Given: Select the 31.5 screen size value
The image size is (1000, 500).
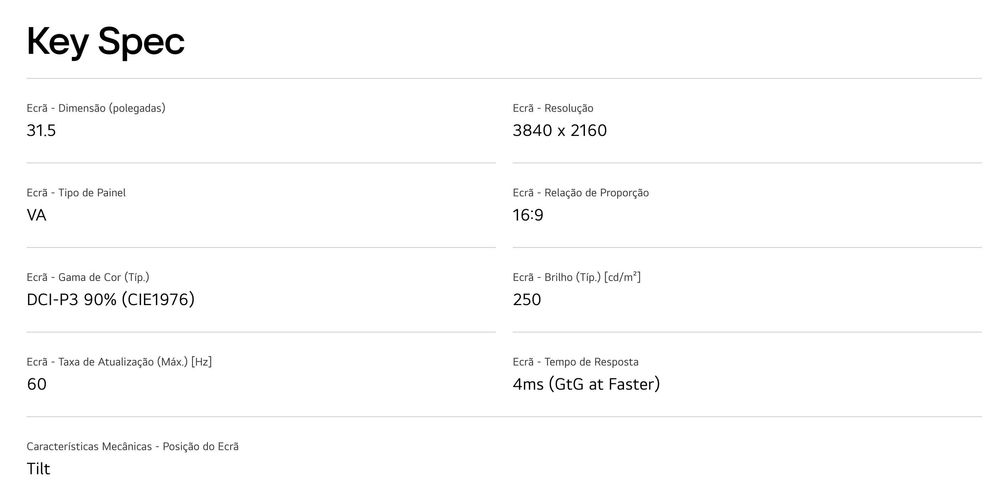Looking at the screenshot, I should [x=41, y=130].
